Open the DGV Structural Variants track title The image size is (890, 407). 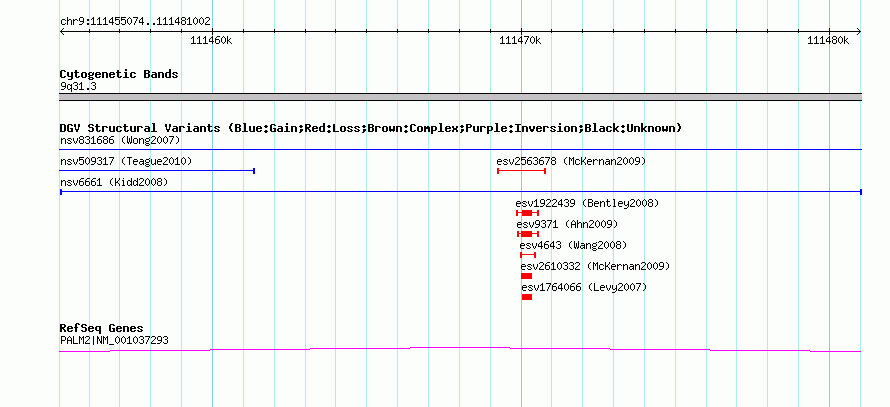point(371,128)
